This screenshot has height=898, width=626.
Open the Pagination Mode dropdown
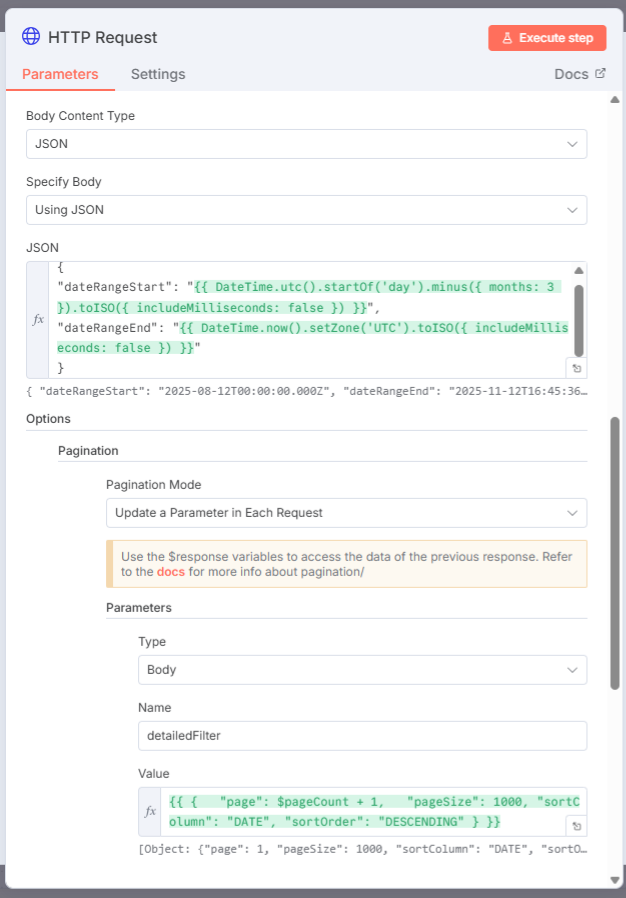[x=346, y=513]
